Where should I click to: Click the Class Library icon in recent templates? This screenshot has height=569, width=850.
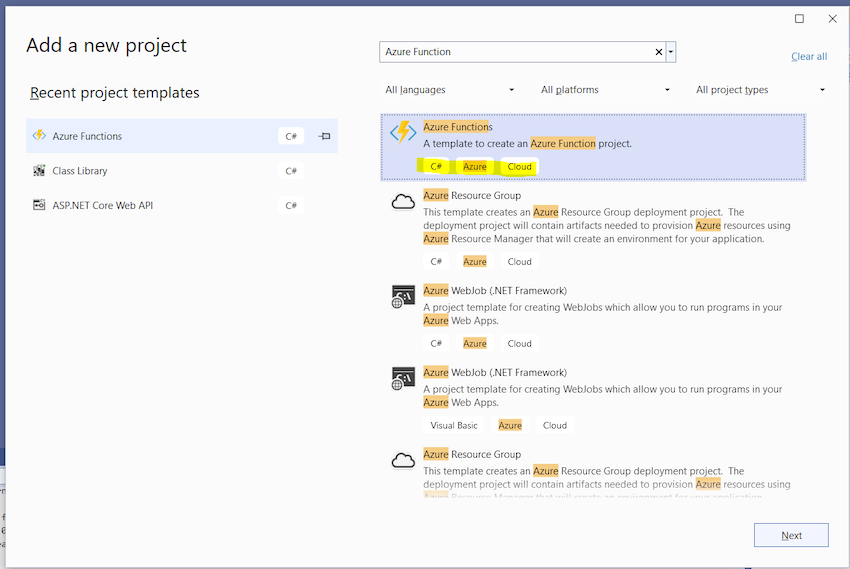pyautogui.click(x=39, y=171)
